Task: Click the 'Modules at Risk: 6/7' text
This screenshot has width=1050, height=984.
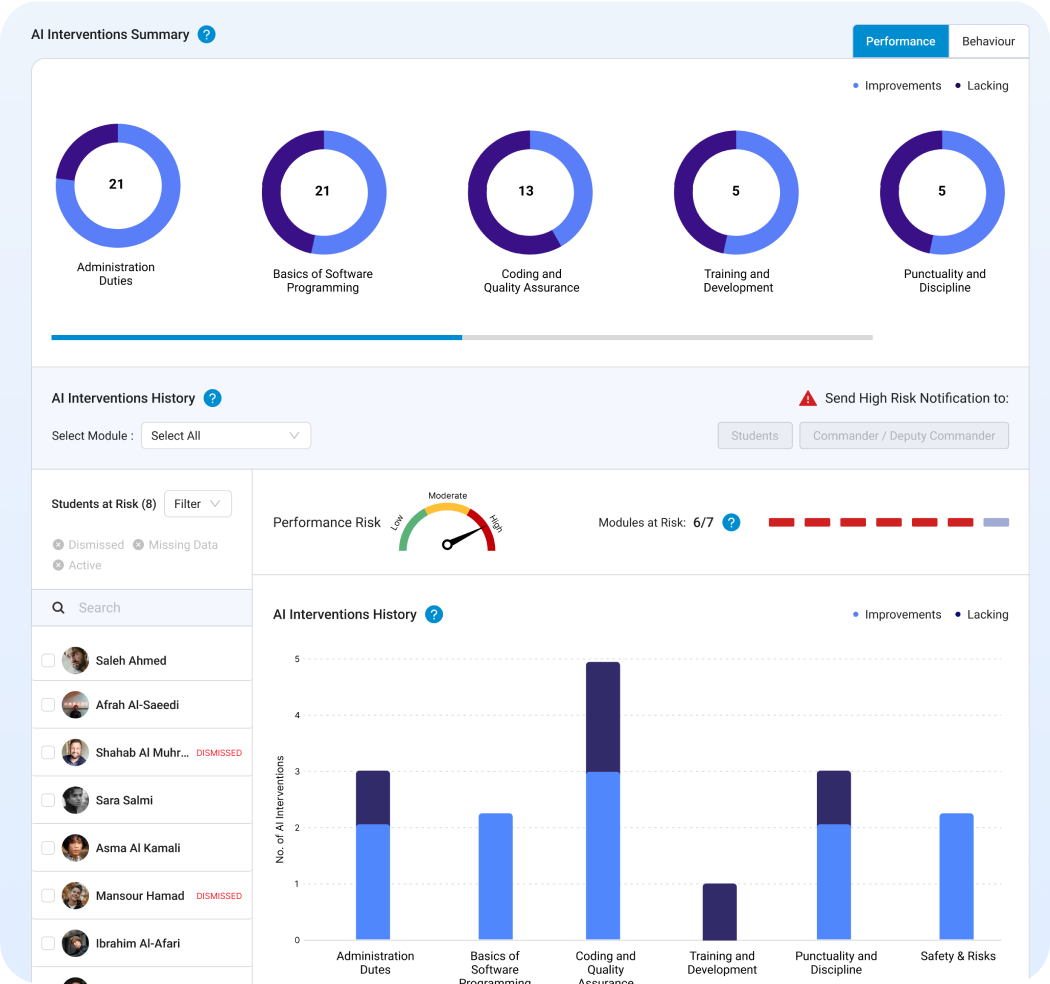Action: coord(656,522)
